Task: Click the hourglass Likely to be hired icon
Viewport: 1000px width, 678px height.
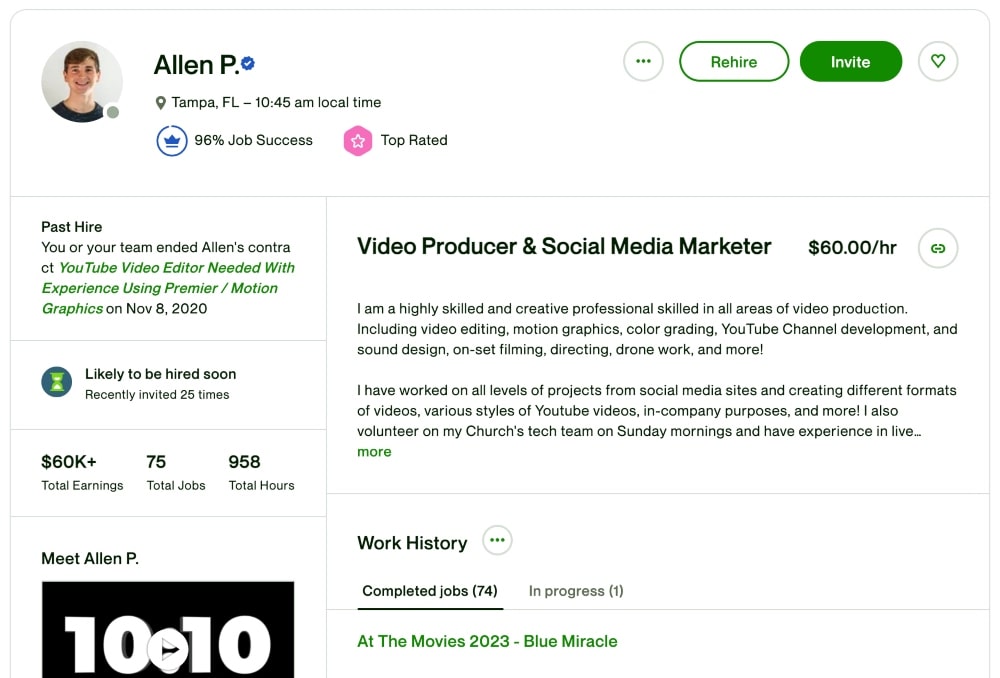Action: [x=57, y=381]
